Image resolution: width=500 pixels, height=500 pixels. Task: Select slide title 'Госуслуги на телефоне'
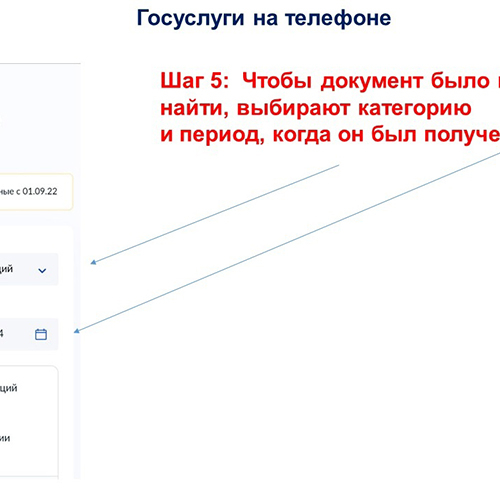coord(264,18)
